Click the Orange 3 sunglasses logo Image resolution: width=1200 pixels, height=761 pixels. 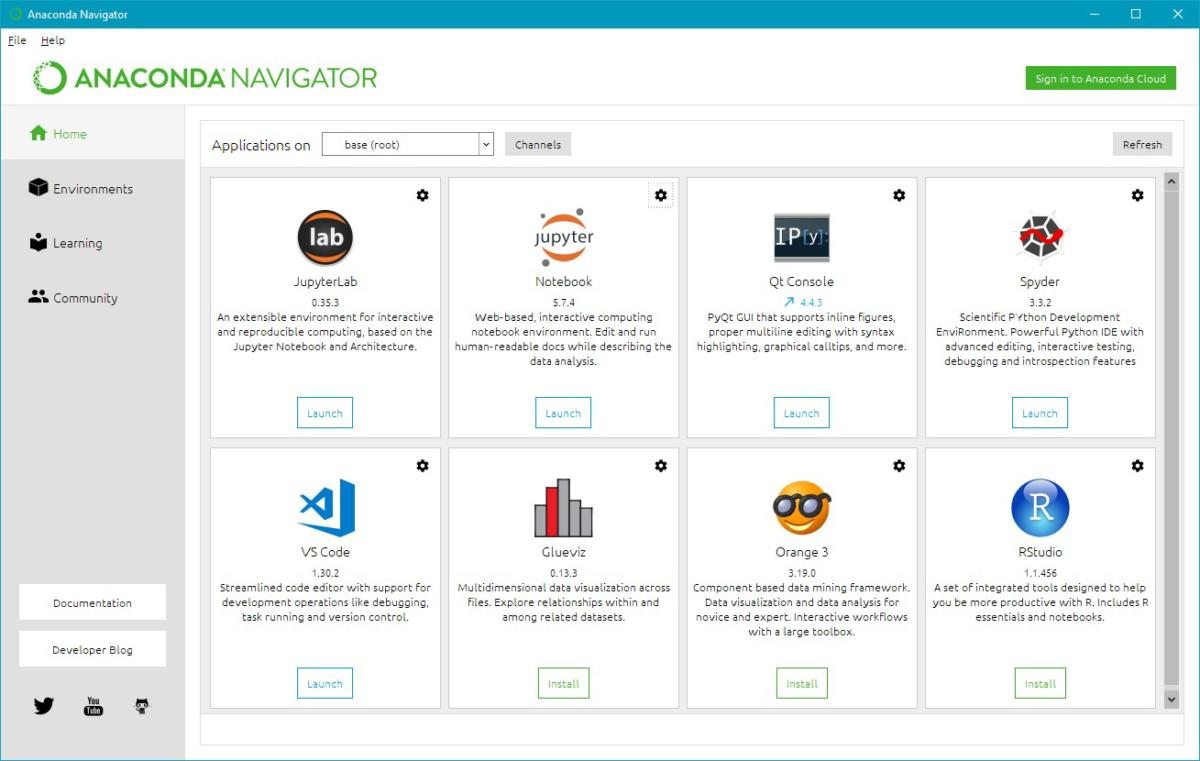click(x=802, y=508)
